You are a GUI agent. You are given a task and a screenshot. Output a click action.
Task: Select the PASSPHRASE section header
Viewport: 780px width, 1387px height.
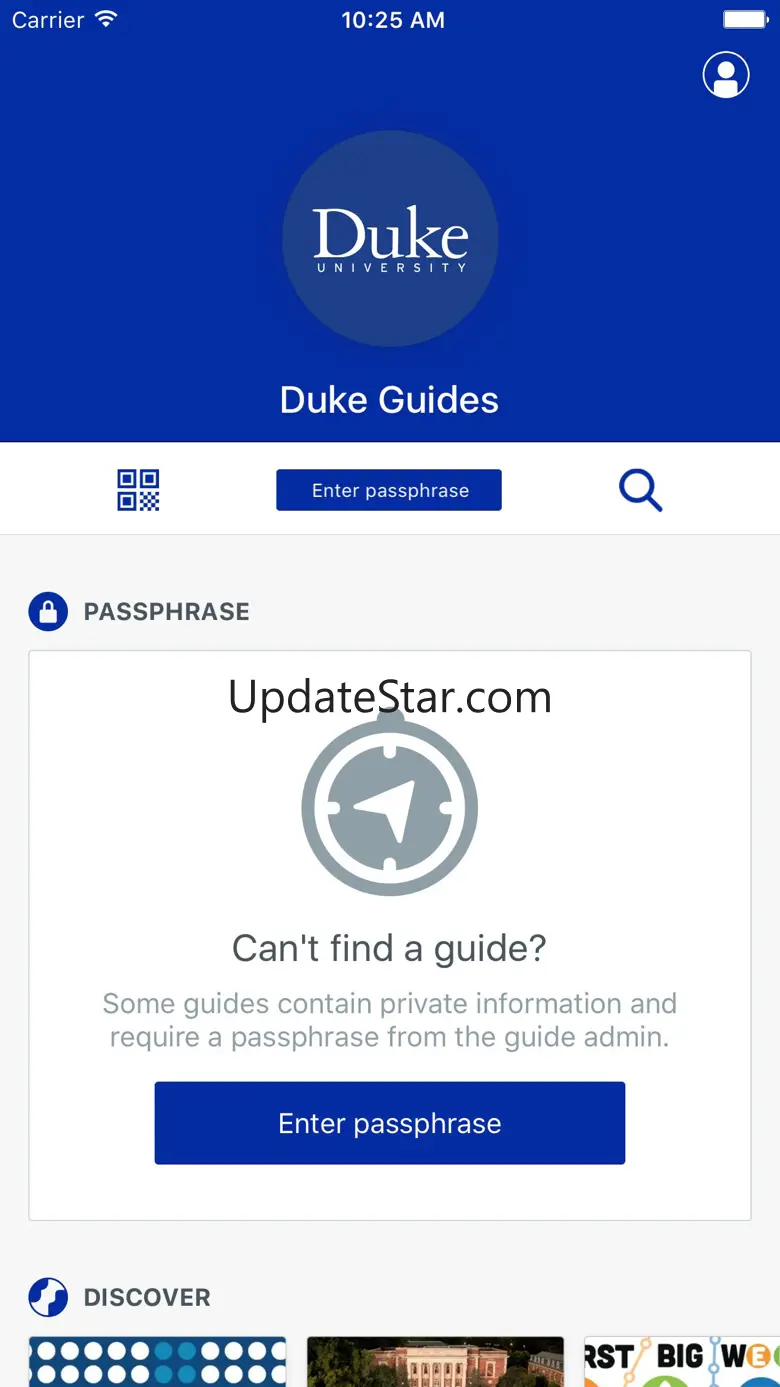click(167, 611)
